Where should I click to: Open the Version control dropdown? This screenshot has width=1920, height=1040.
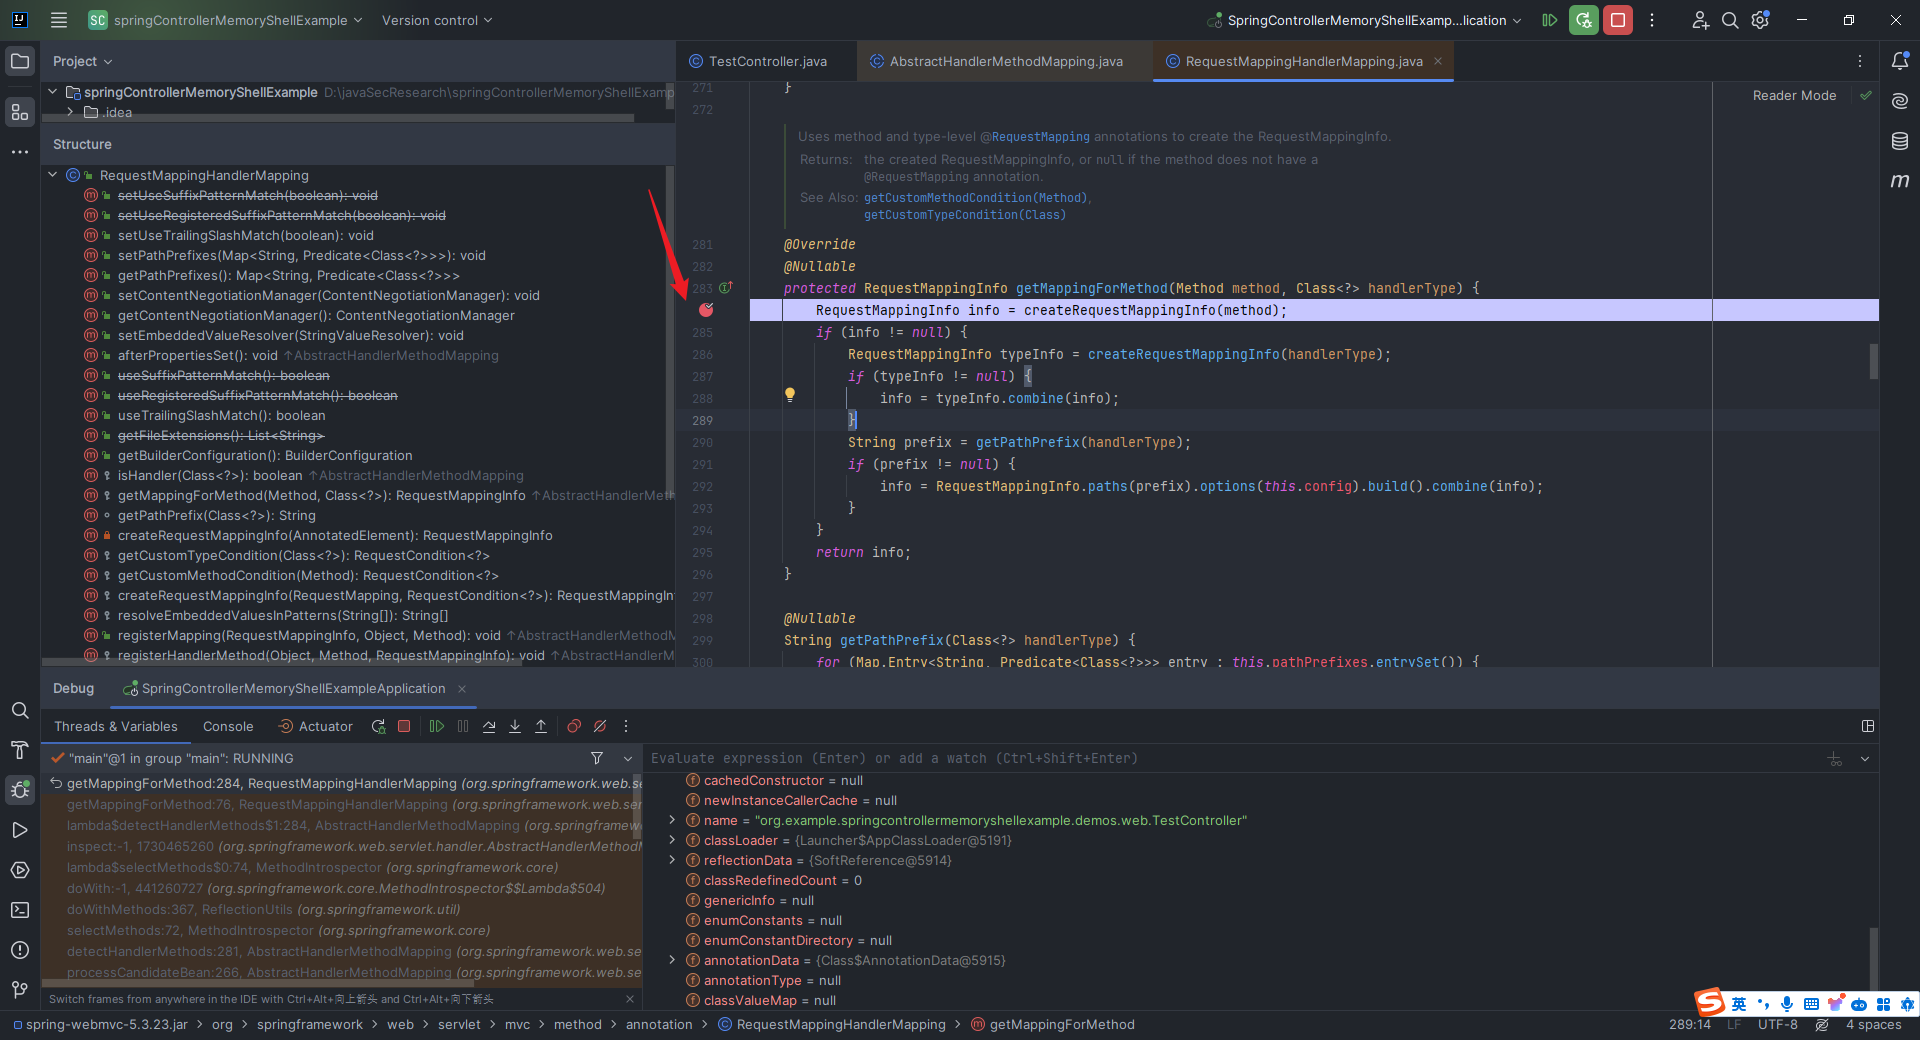pos(437,20)
